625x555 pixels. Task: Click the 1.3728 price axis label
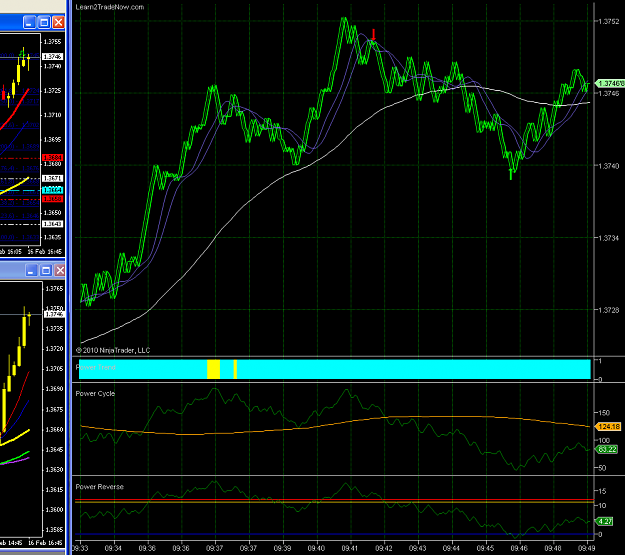point(609,310)
